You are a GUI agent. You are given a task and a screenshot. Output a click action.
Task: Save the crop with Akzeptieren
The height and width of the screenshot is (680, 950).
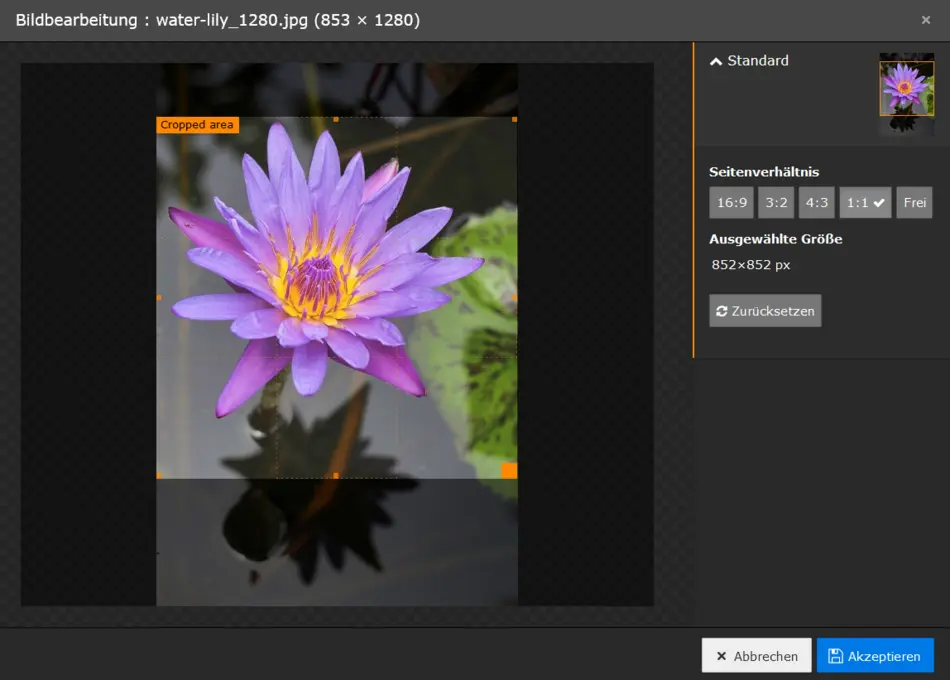pyautogui.click(x=875, y=656)
